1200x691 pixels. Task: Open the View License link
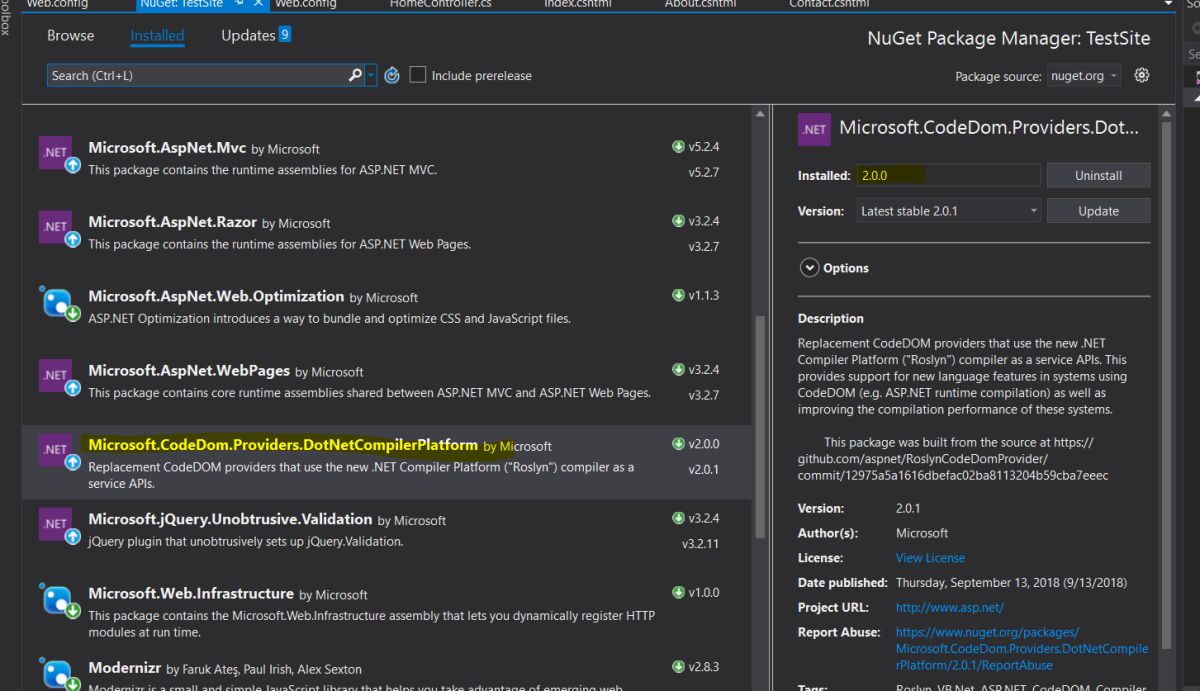[930, 558]
